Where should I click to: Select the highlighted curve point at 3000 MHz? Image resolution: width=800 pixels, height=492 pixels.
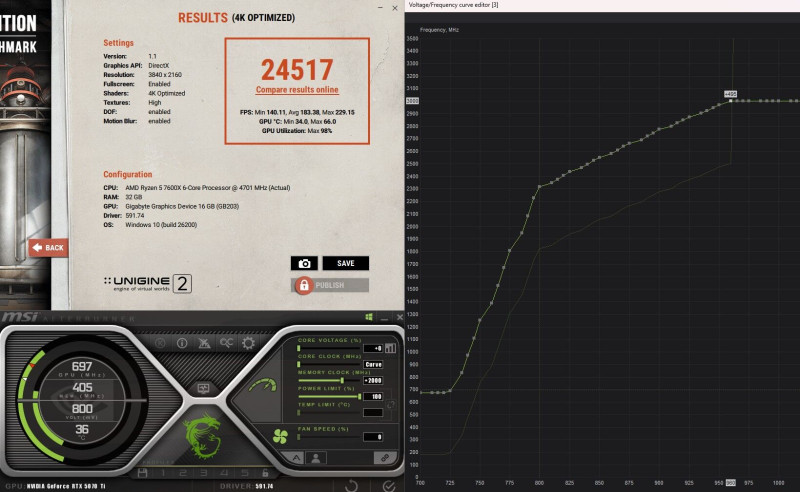731,101
